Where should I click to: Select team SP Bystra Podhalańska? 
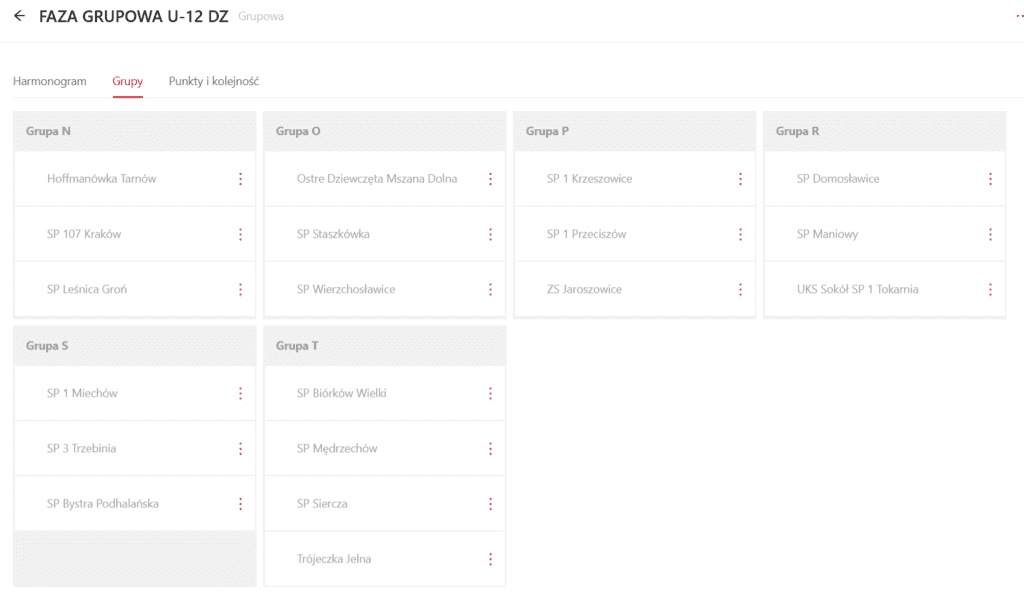(x=103, y=504)
